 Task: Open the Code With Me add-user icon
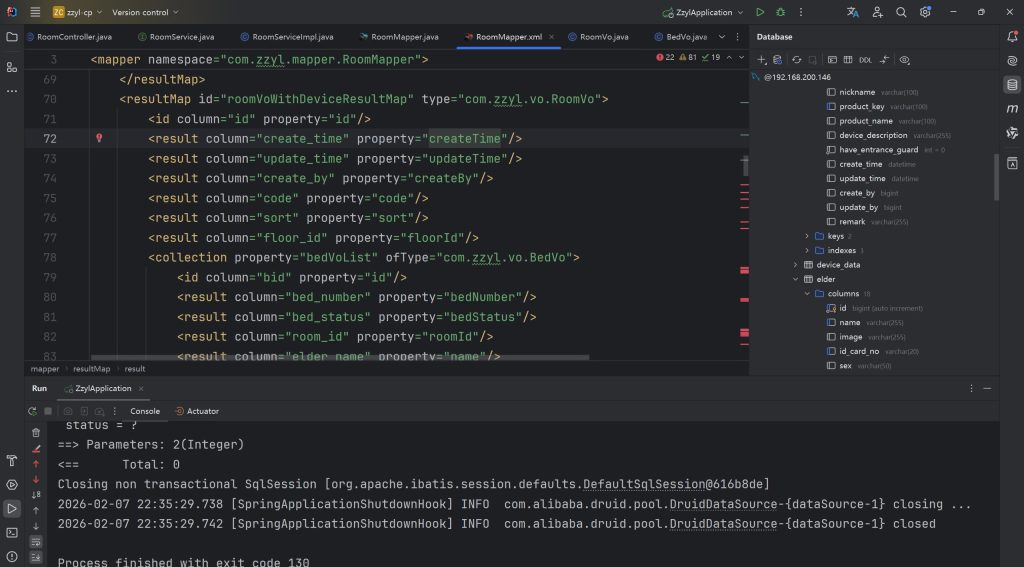(877, 12)
